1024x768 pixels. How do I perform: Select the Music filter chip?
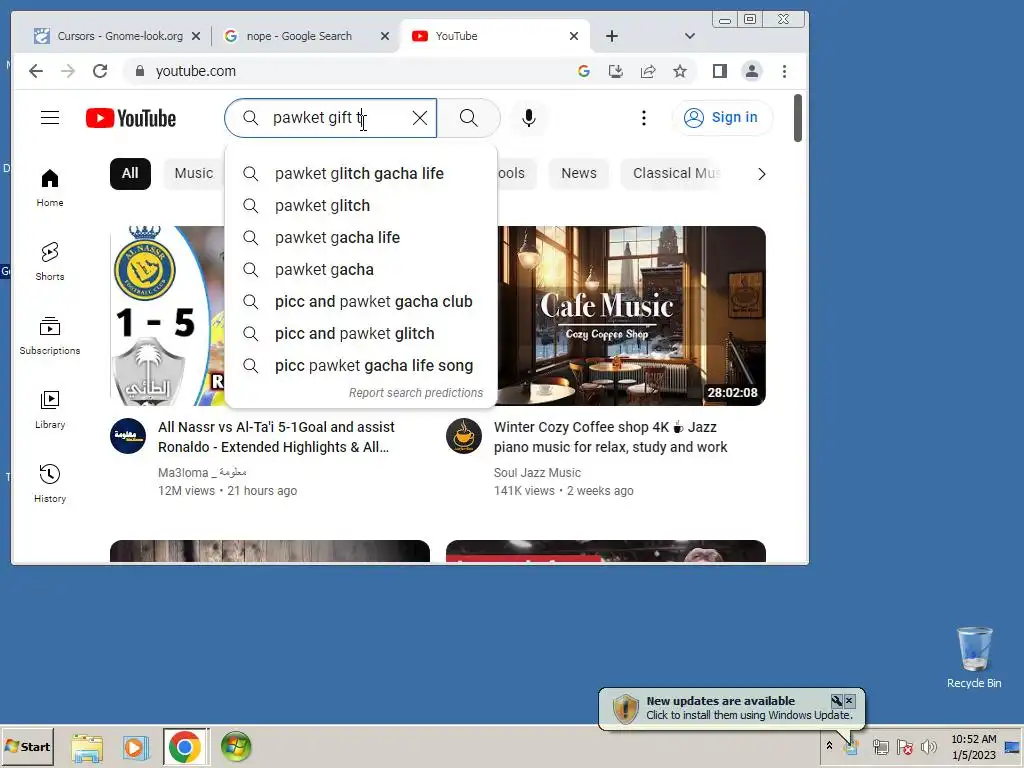(193, 174)
